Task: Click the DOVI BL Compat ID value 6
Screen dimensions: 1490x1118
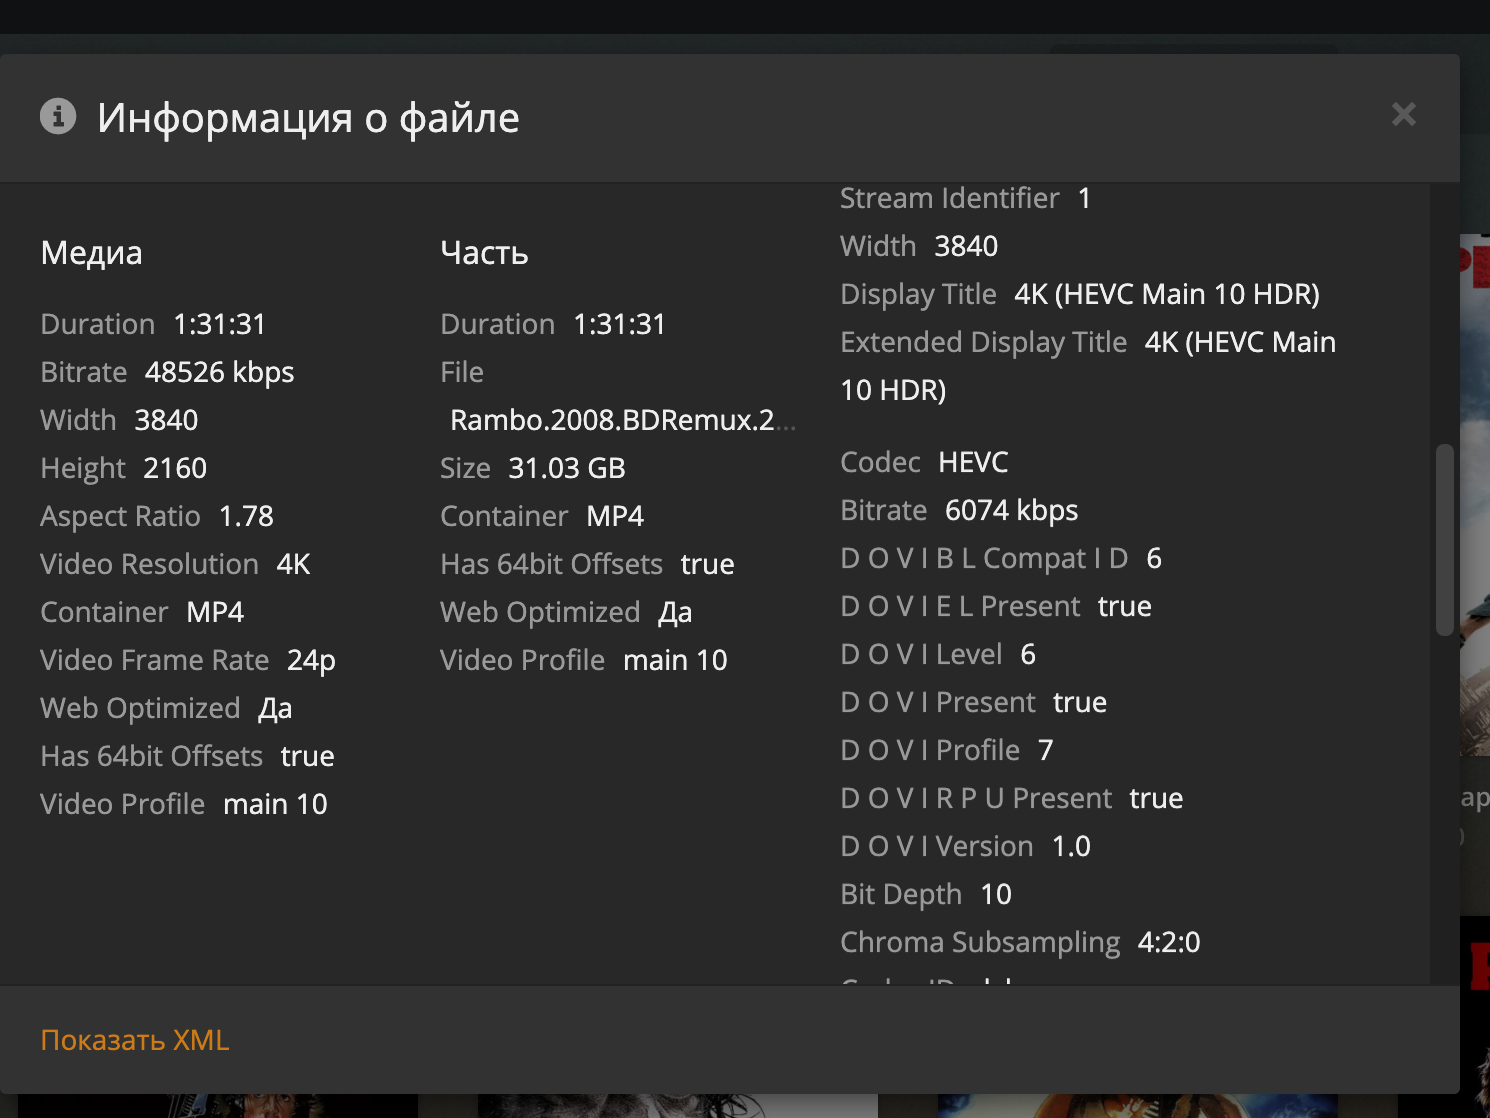Action: tap(1154, 558)
